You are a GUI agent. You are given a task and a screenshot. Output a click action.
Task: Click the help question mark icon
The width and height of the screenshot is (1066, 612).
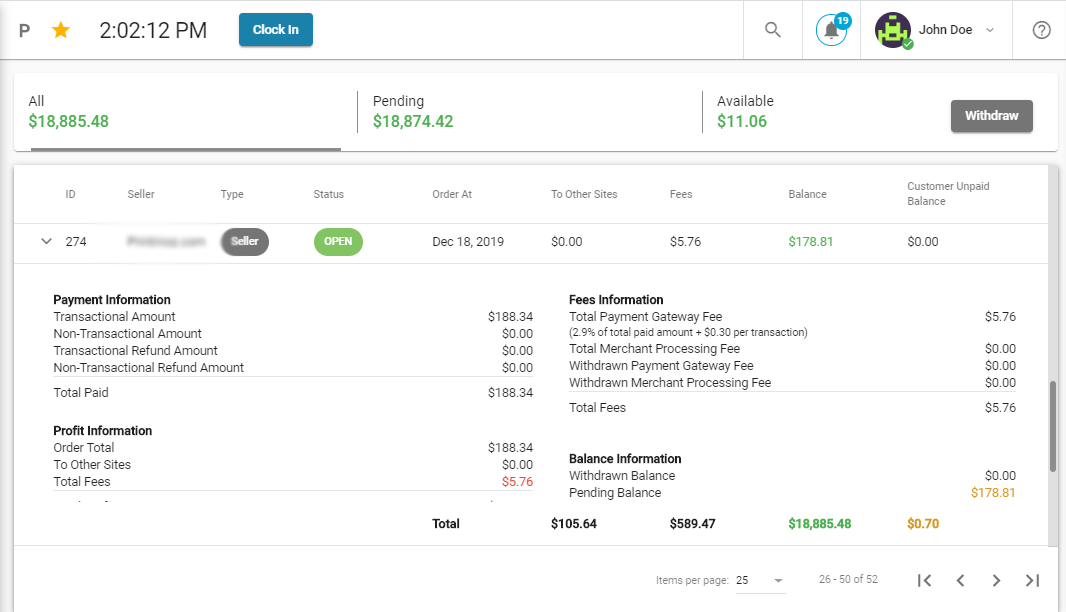1041,30
